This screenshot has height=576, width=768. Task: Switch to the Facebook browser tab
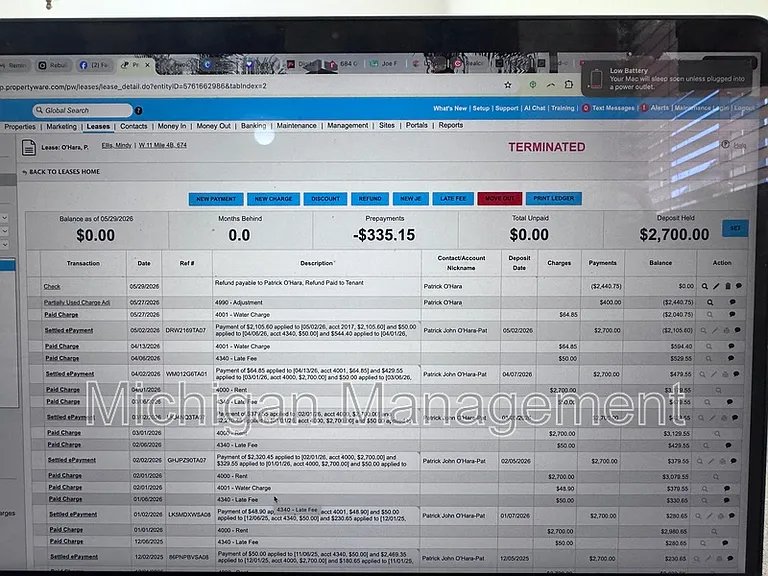pyautogui.click(x=94, y=65)
